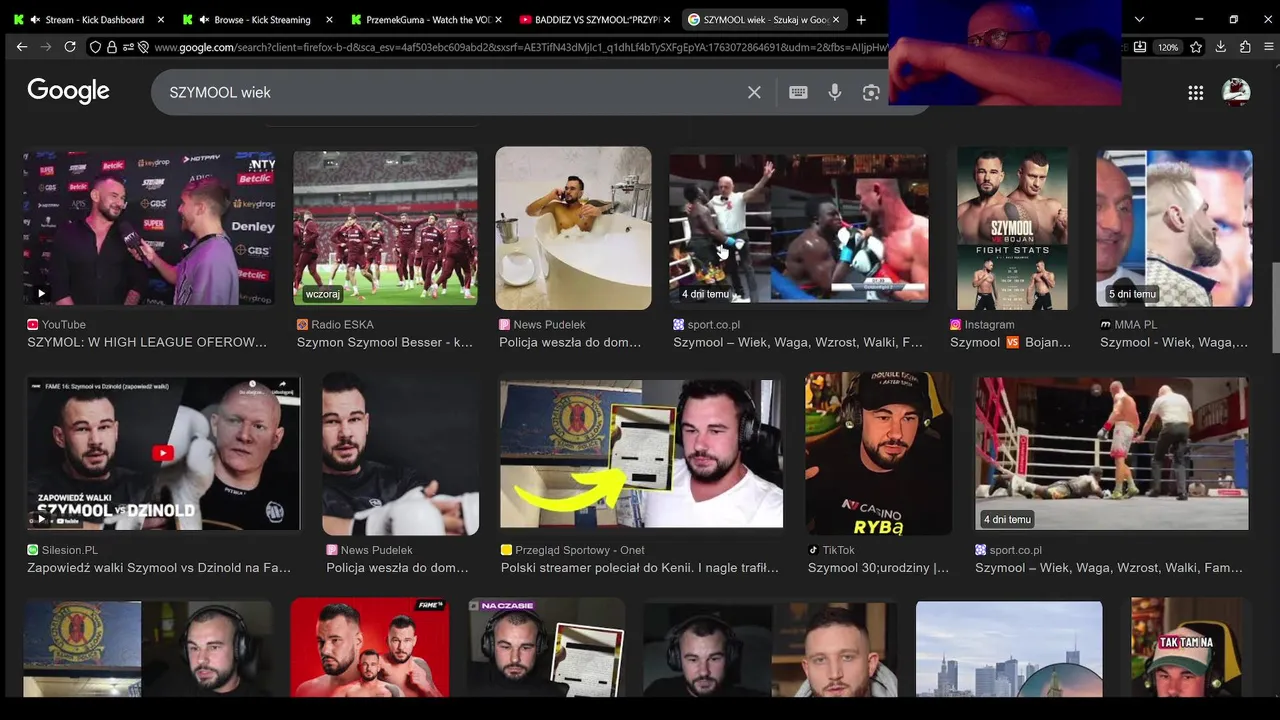Image resolution: width=1280 pixels, height=720 pixels.
Task: Open the YouTube interview thumbnail
Action: 150,227
